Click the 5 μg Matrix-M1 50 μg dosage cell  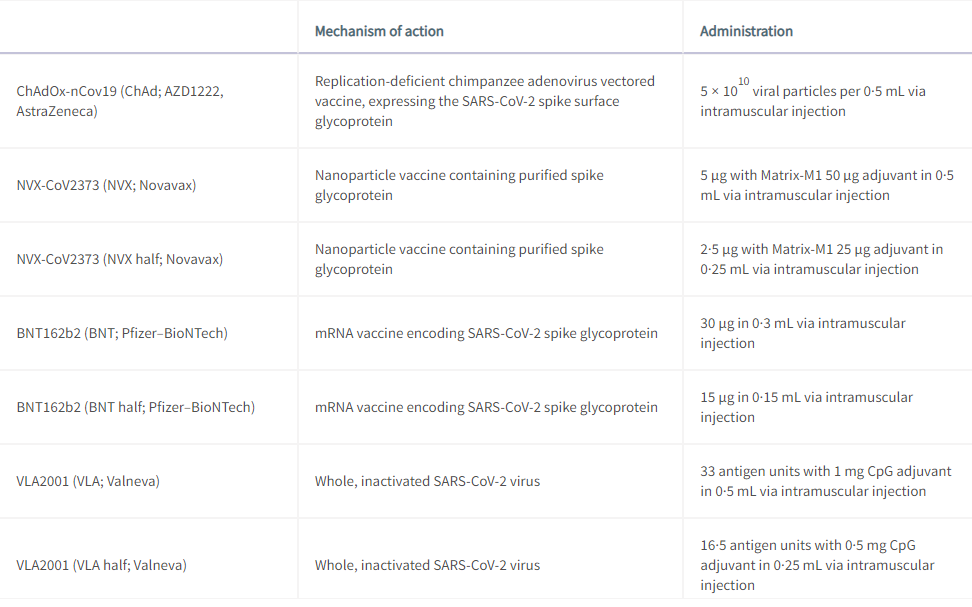point(827,185)
